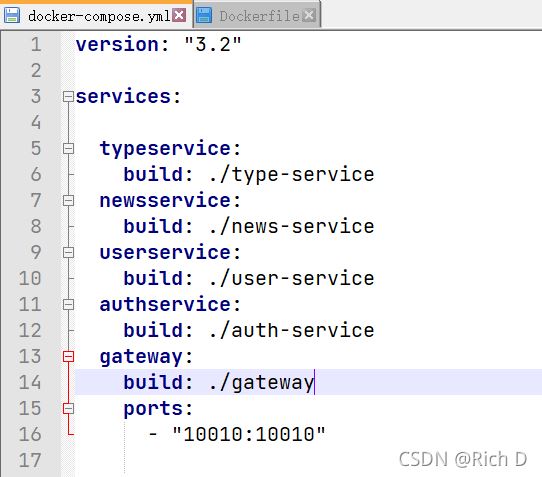Click the save icon on docker-compose.yml tab
The height and width of the screenshot is (477, 542).
click(x=12, y=16)
